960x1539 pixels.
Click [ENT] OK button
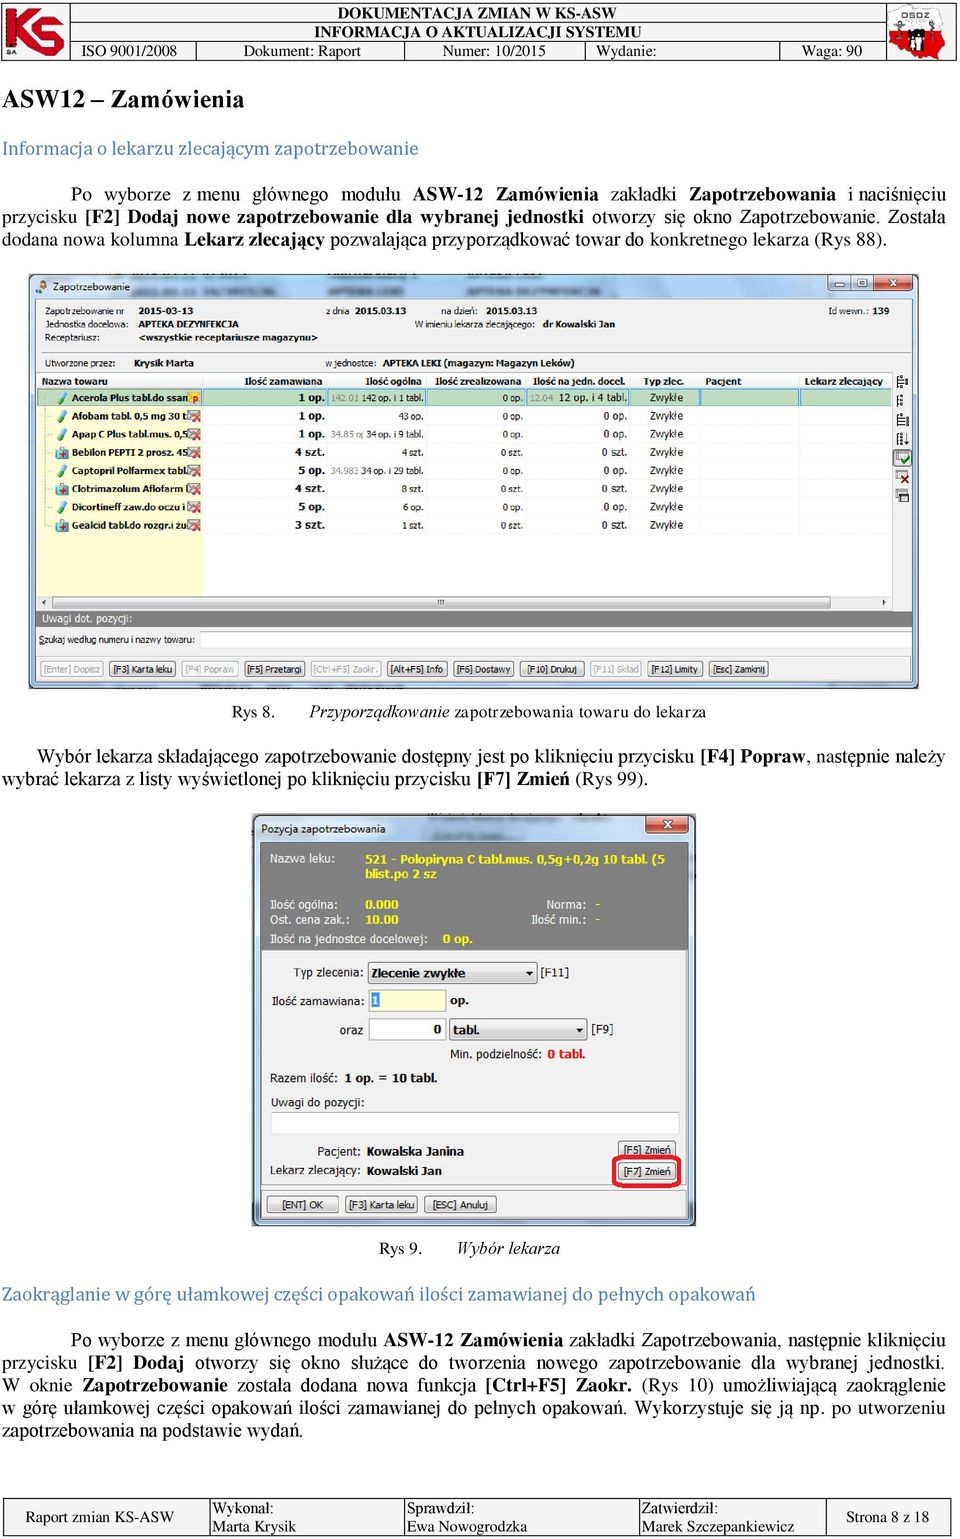302,1205
